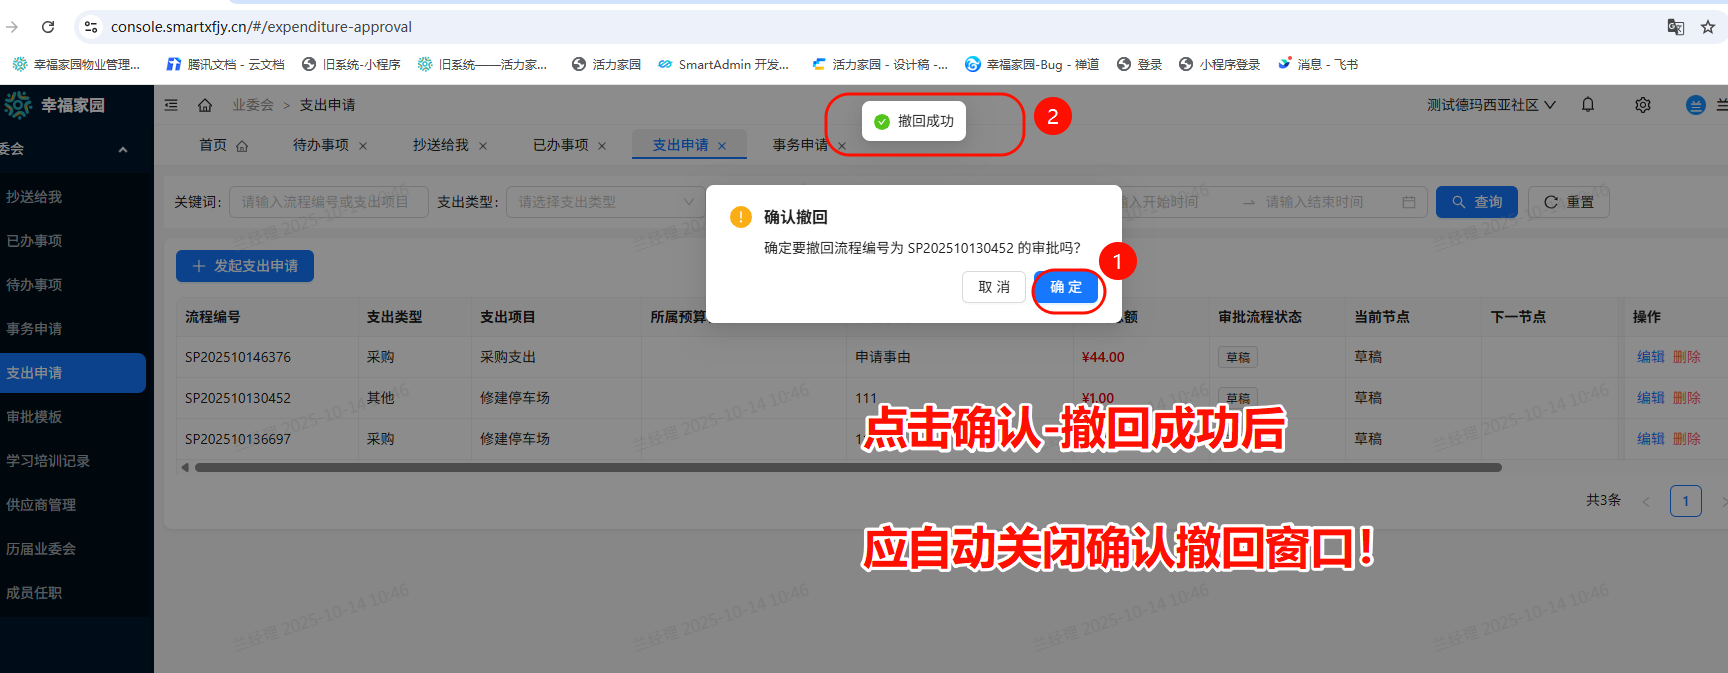
Task: Click 编辑 for SP202510136697
Action: click(x=1650, y=439)
